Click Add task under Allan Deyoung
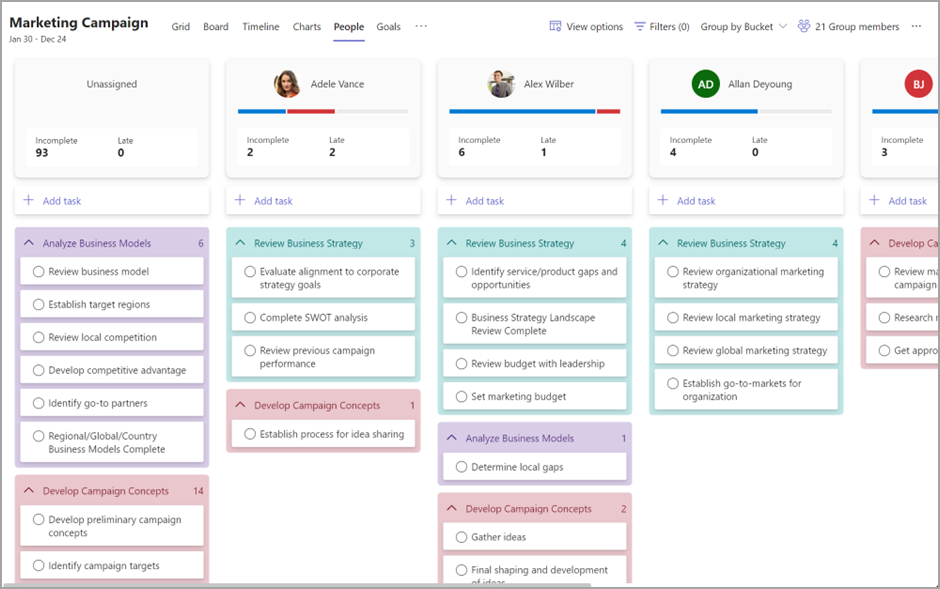 696,201
